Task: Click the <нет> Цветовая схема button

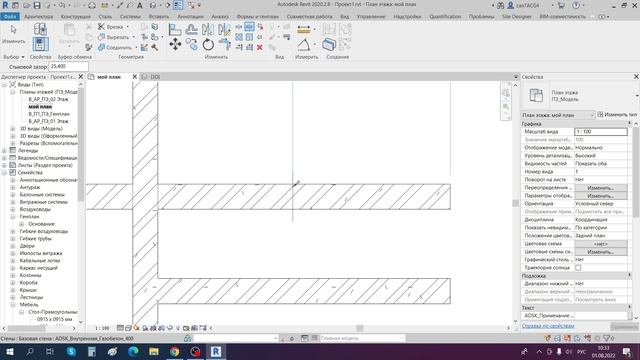Action: [x=600, y=244]
